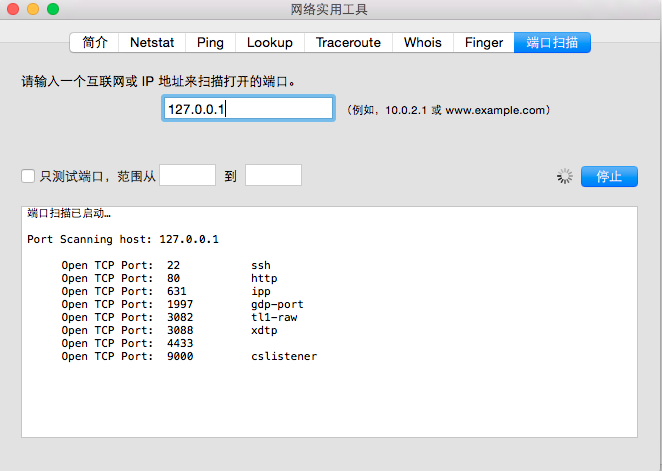Viewport: 662px width, 471px height.
Task: Select the Open TCP Port 4433 row
Action: pos(127,344)
